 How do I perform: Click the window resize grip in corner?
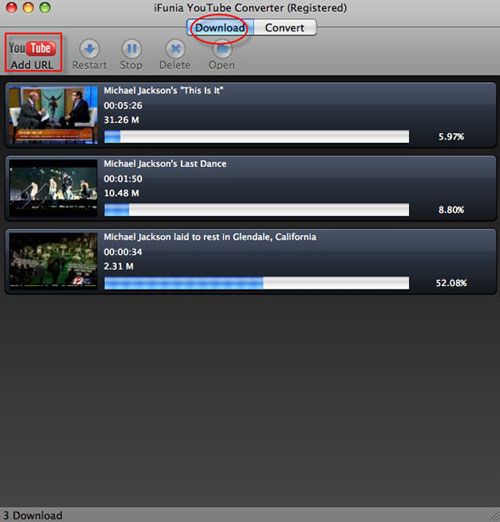click(494, 516)
